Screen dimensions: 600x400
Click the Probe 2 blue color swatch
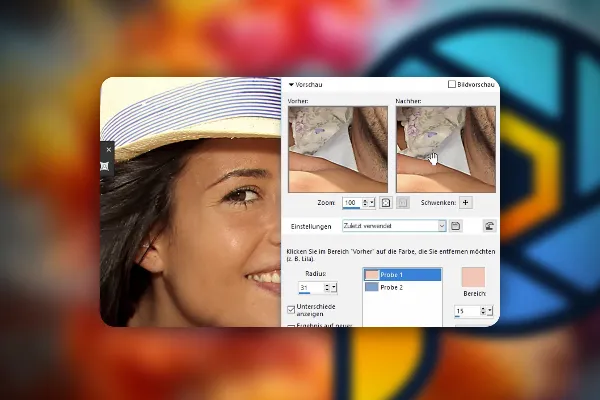[372, 287]
